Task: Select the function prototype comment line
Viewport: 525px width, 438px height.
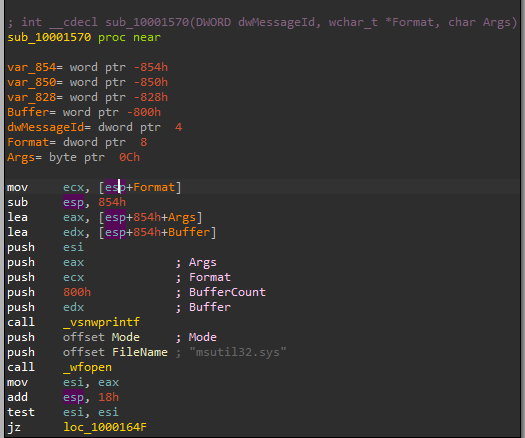Action: [262, 22]
